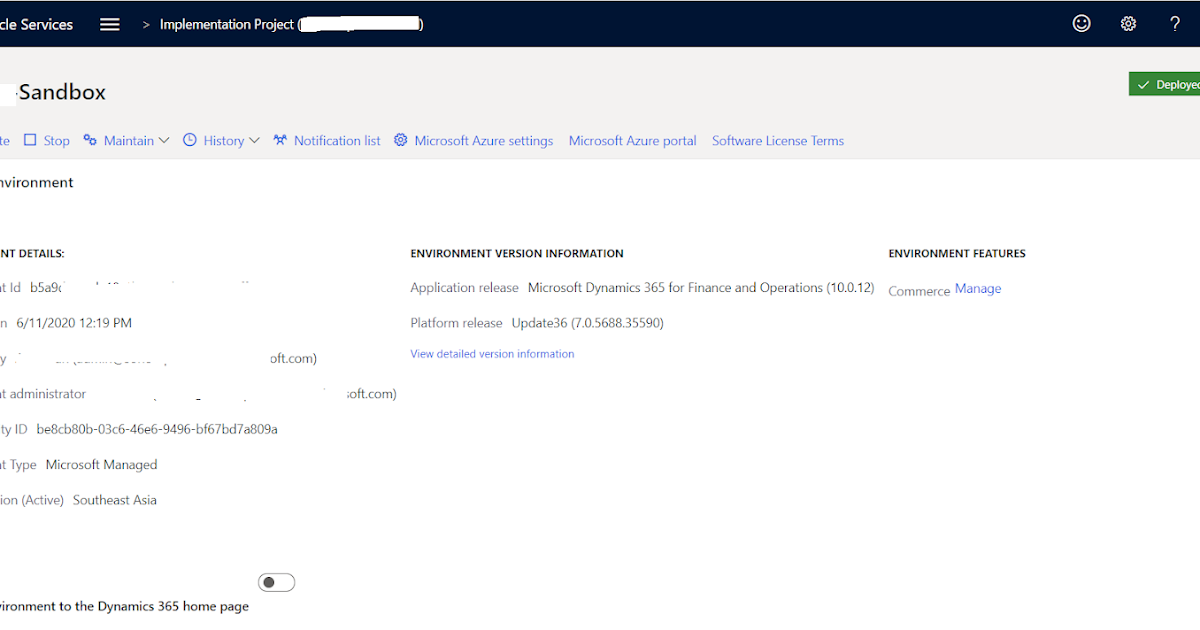Open the settings gear in the top bar

[1128, 23]
